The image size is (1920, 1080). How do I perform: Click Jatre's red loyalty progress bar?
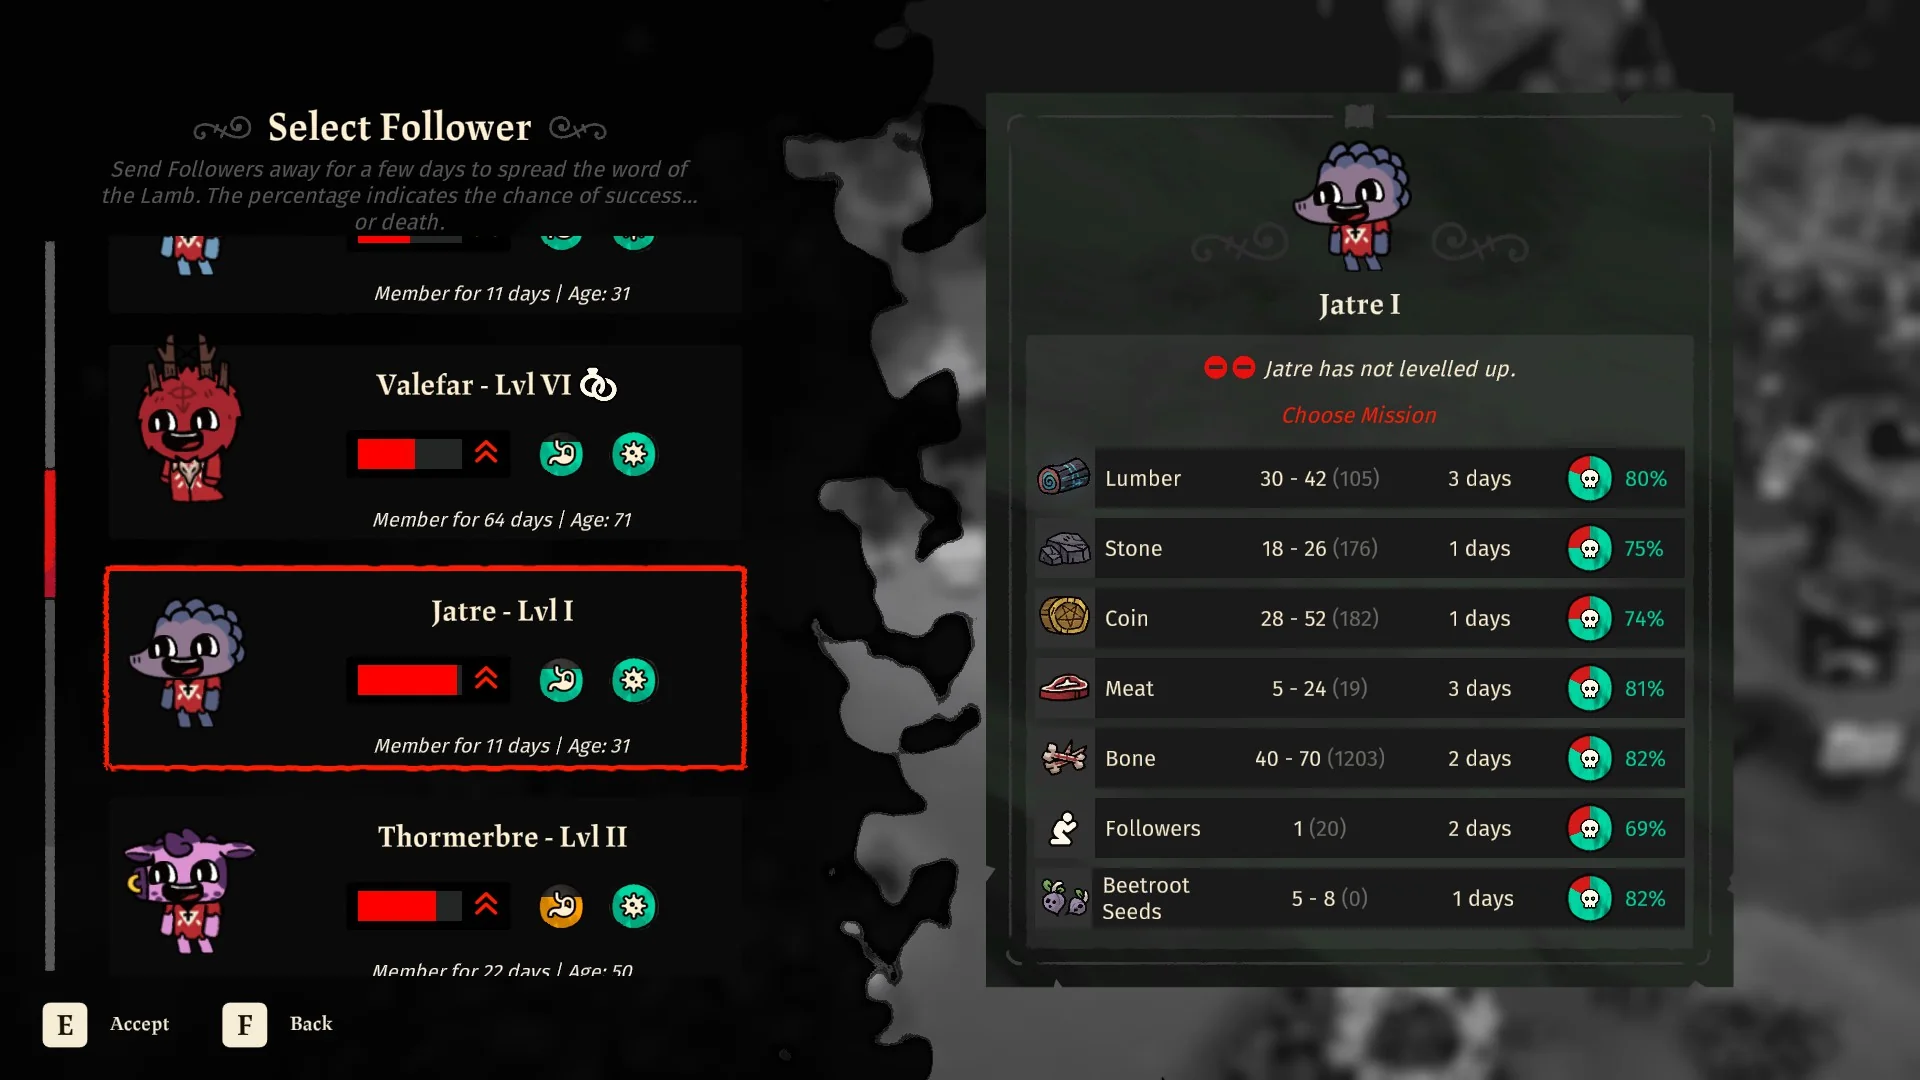click(x=408, y=680)
